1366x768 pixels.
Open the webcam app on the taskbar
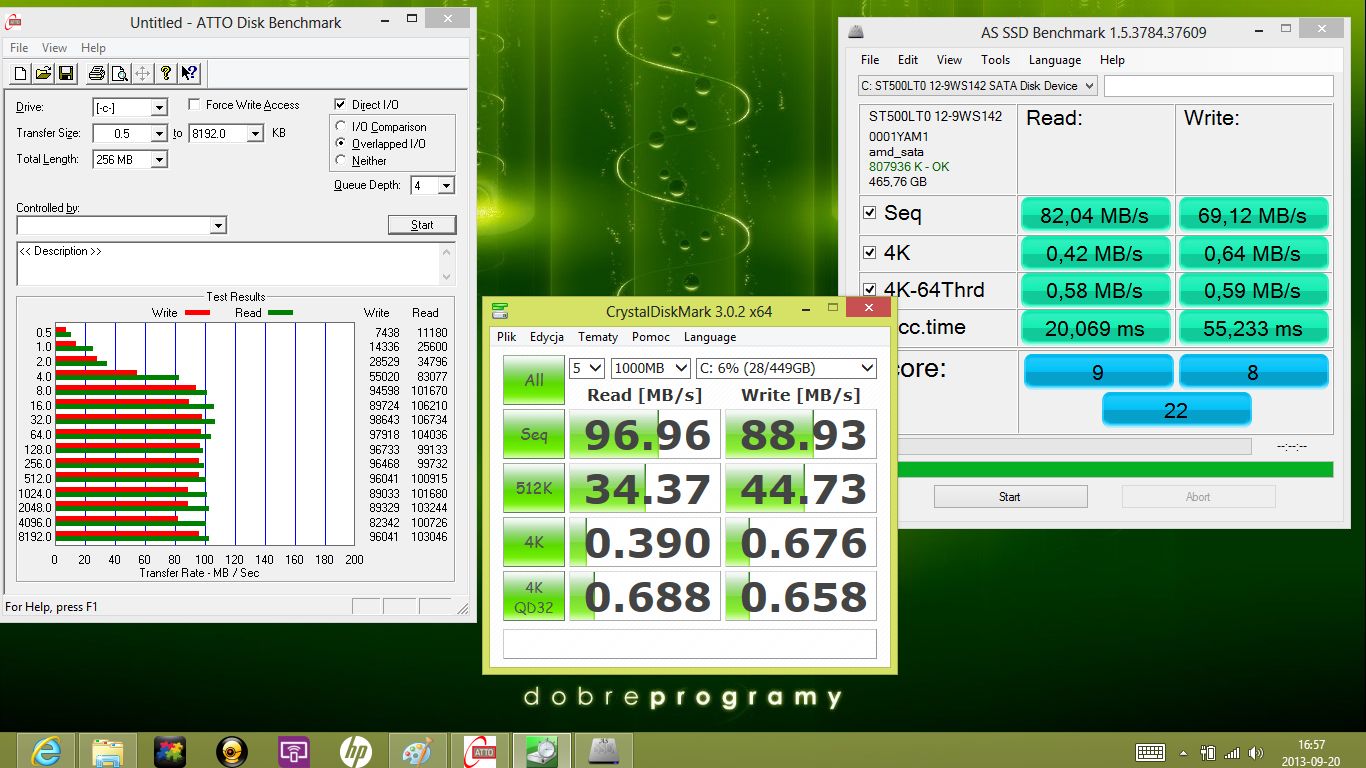tap(232, 750)
